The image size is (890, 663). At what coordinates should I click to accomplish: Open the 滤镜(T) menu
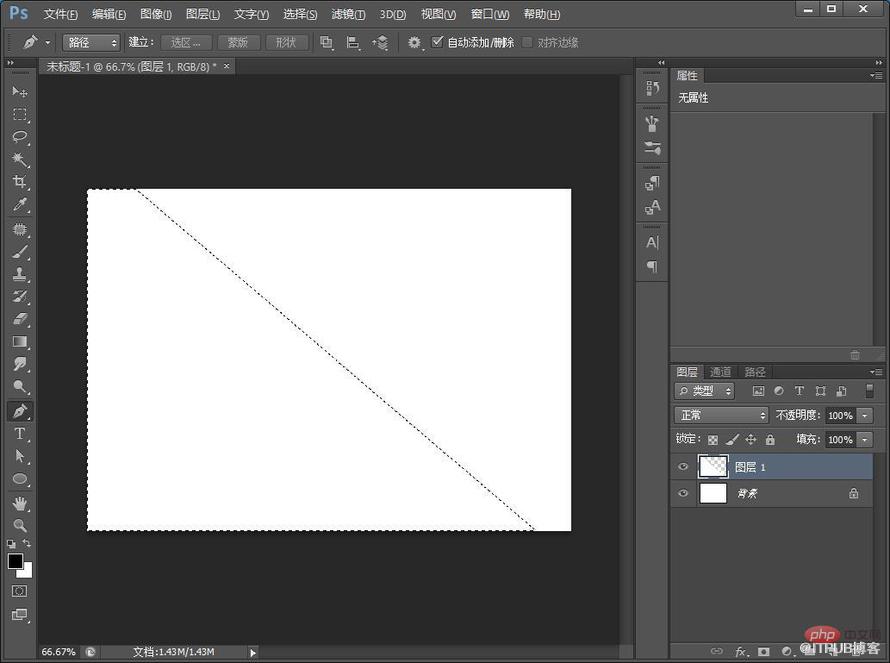point(348,15)
